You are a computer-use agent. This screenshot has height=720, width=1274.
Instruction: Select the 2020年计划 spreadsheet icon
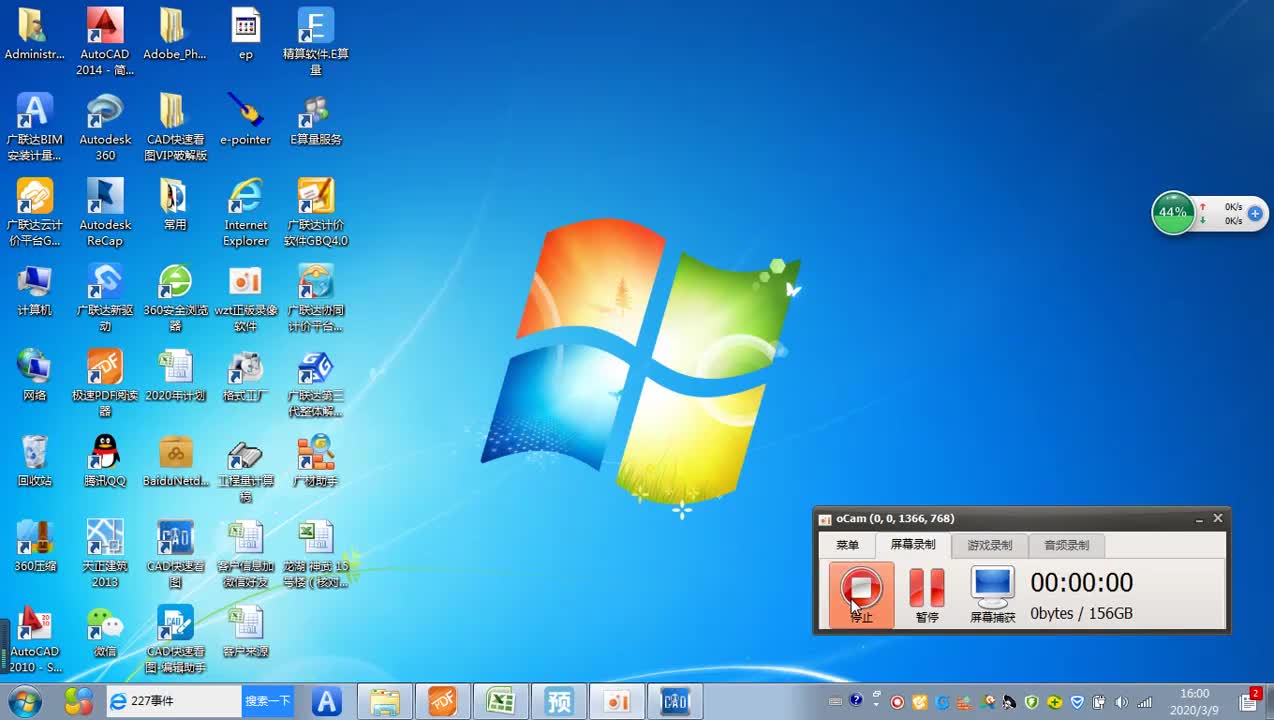175,374
